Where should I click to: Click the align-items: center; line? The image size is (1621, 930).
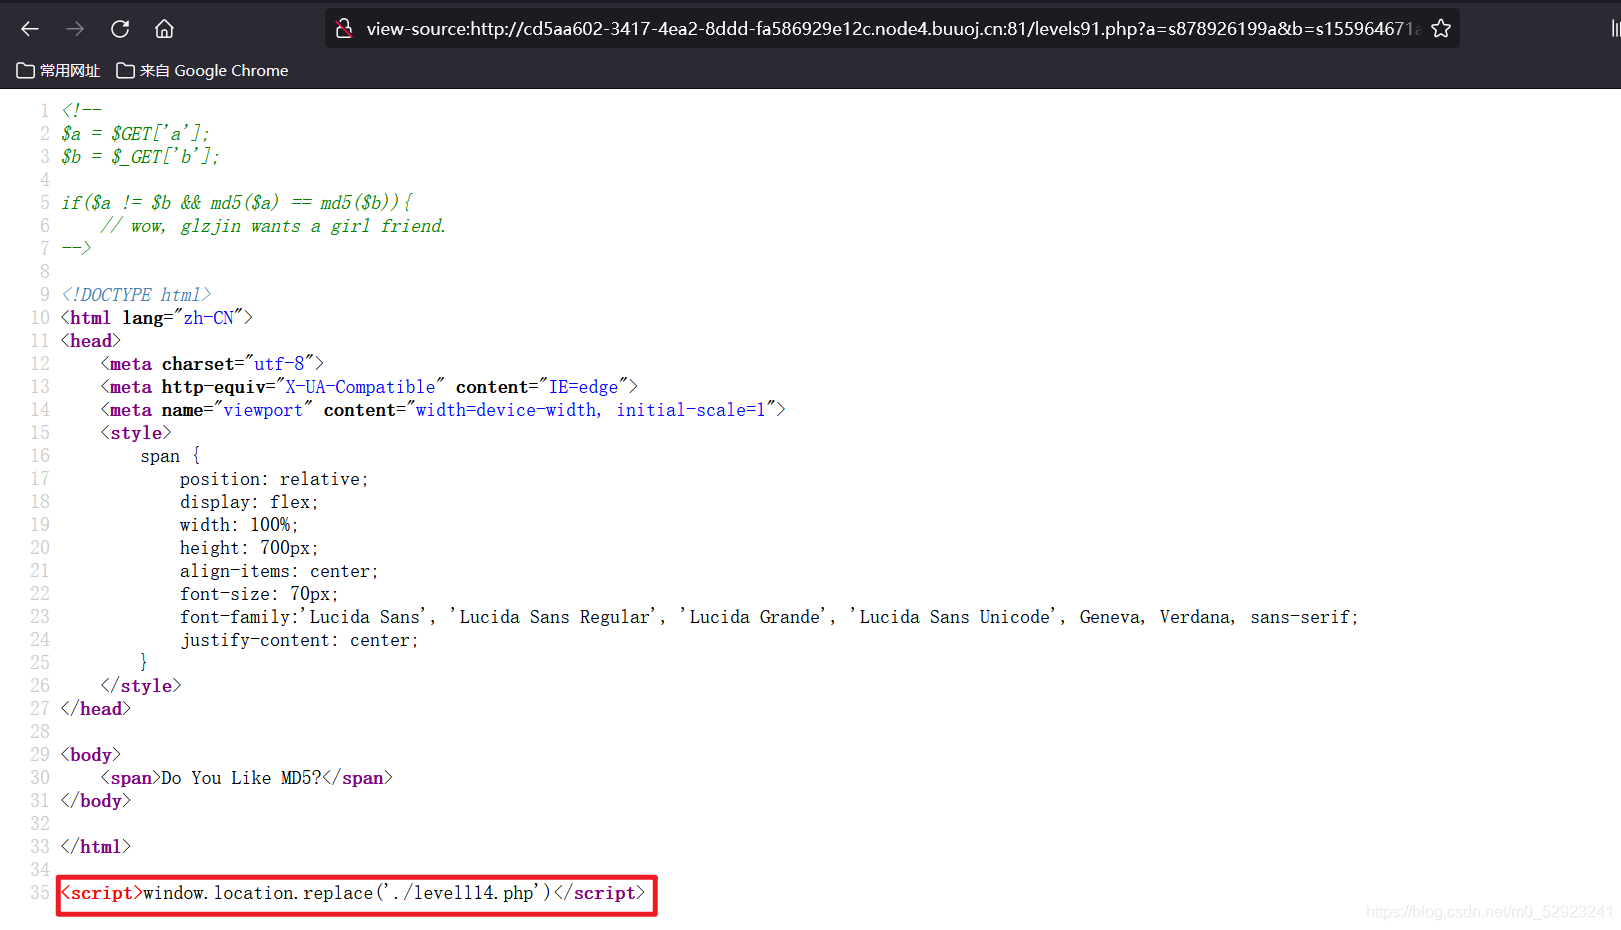pos(279,571)
